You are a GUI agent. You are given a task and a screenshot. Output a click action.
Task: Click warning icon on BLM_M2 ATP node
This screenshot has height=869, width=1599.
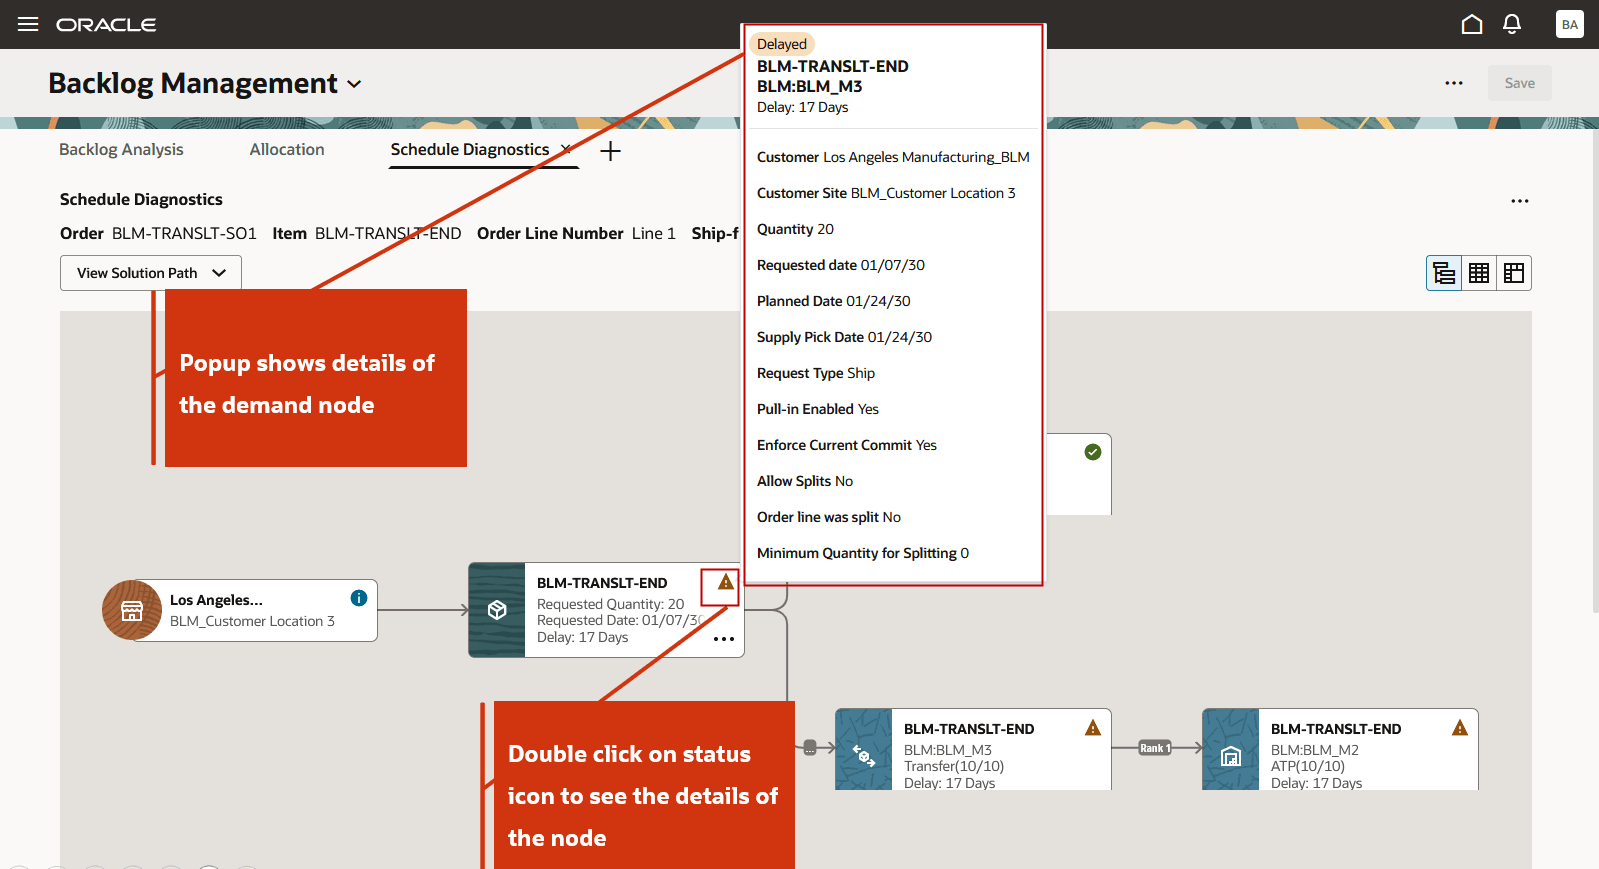click(1460, 728)
